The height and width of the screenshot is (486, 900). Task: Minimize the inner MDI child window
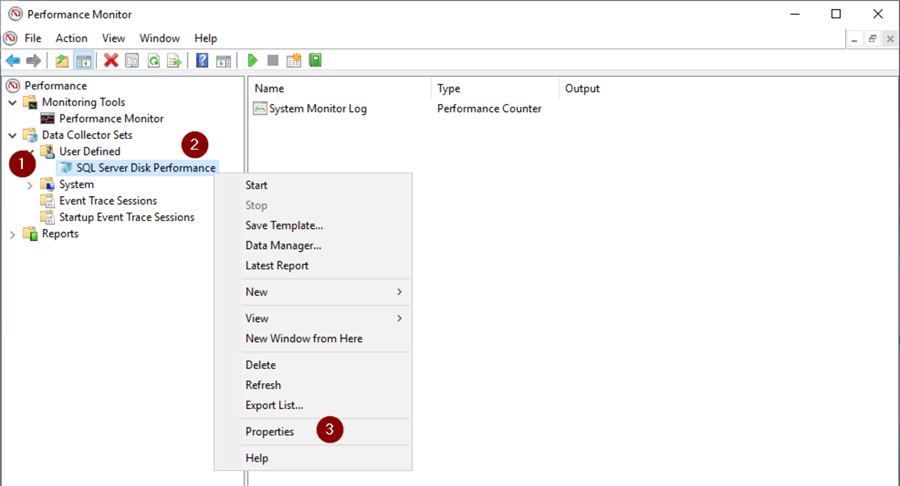point(855,39)
